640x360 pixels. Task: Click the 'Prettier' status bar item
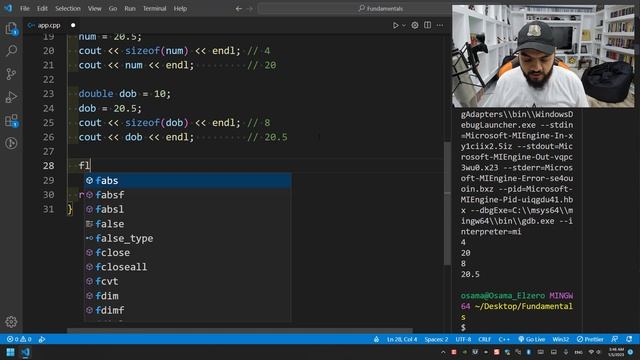[x=590, y=340]
